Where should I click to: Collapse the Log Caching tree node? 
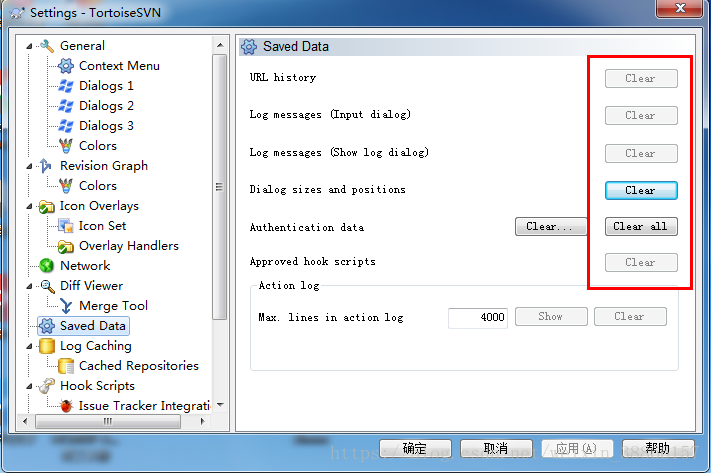pos(29,346)
